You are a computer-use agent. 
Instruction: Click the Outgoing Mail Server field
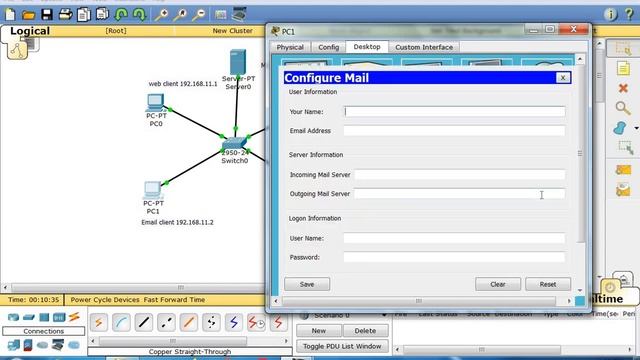tap(460, 194)
